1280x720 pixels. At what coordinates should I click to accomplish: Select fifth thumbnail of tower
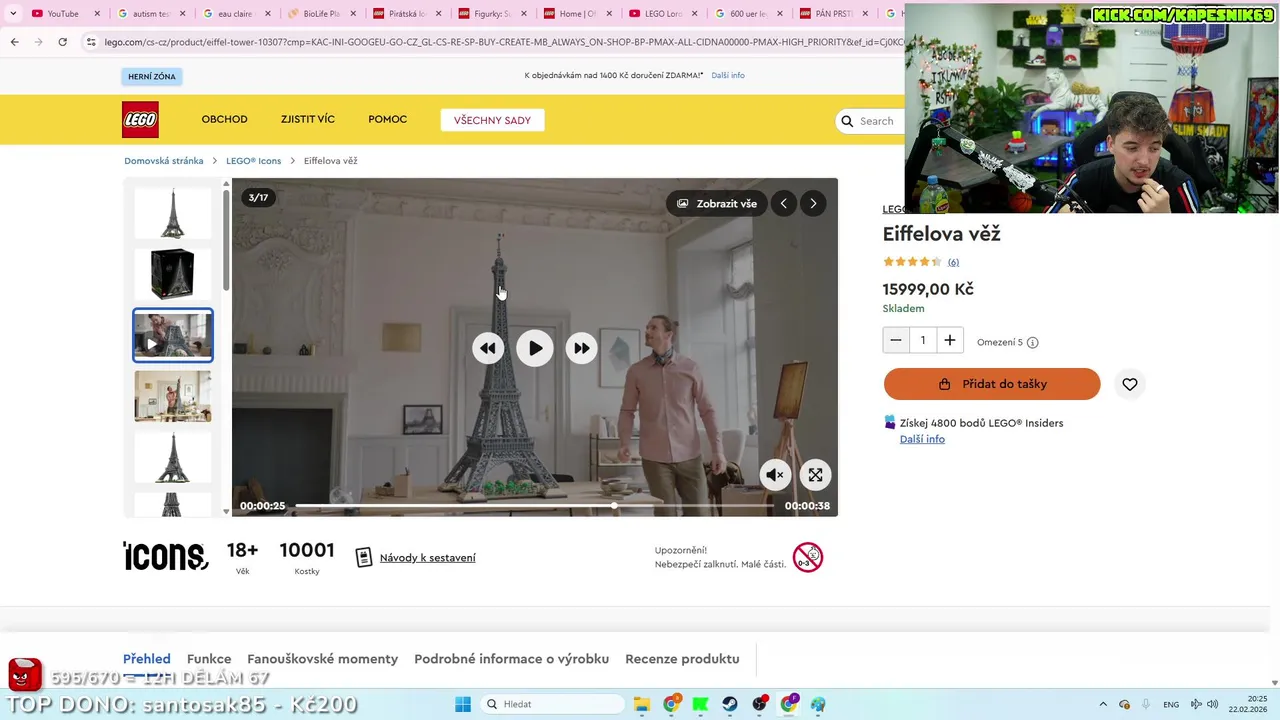point(173,457)
